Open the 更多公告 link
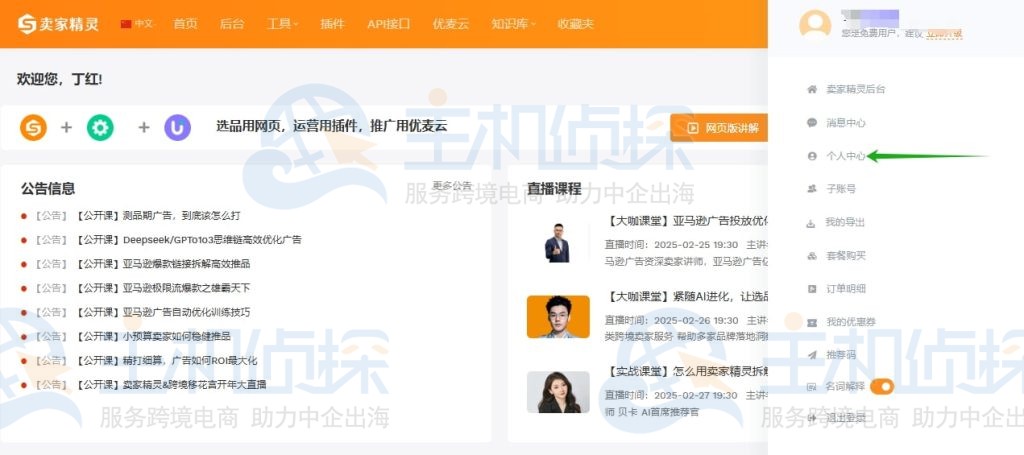This screenshot has width=1024, height=455. pyautogui.click(x=452, y=185)
